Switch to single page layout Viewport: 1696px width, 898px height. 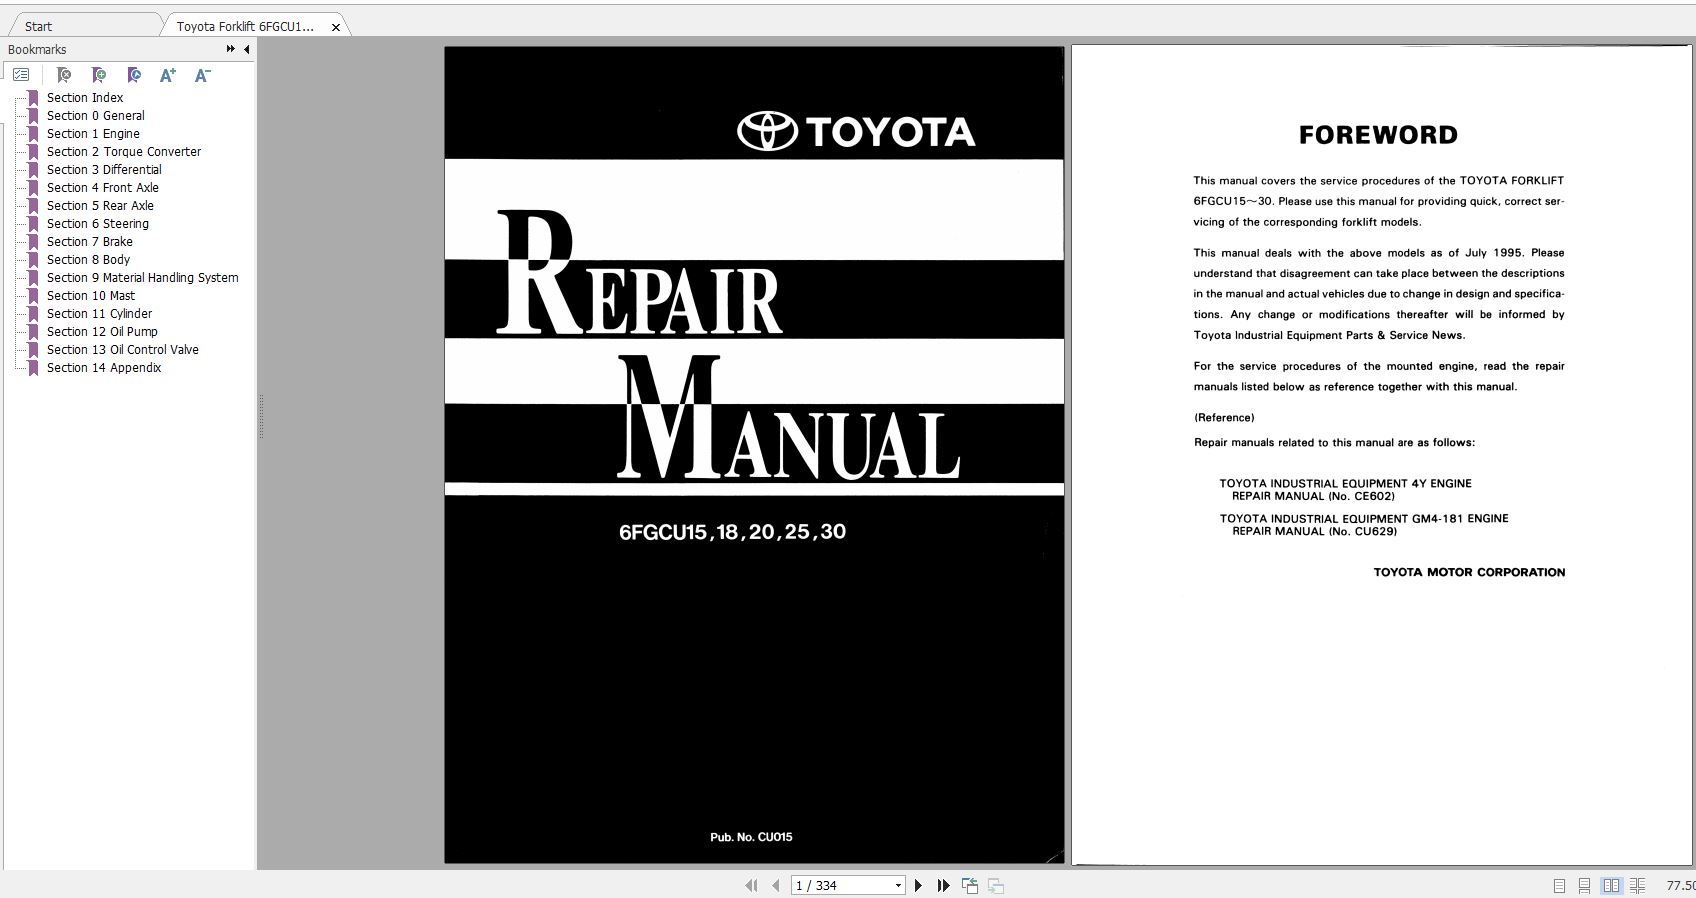point(1559,885)
